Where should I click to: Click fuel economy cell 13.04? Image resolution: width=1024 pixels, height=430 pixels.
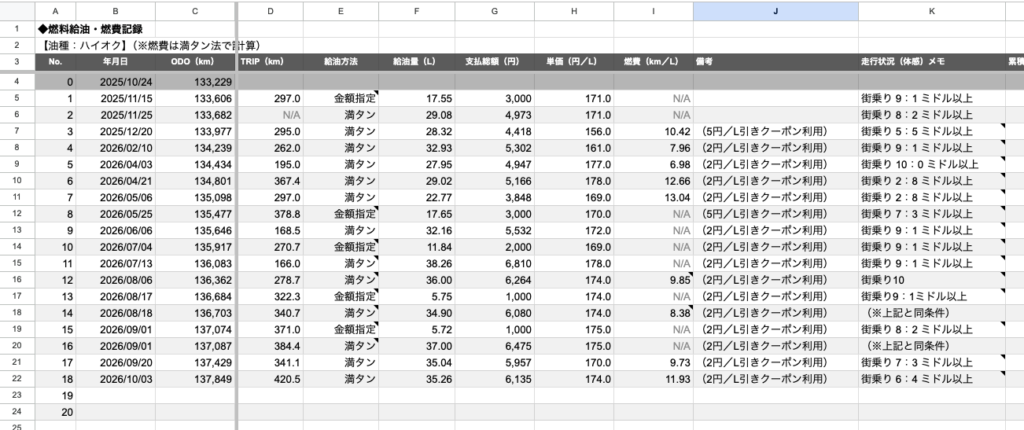pos(654,197)
